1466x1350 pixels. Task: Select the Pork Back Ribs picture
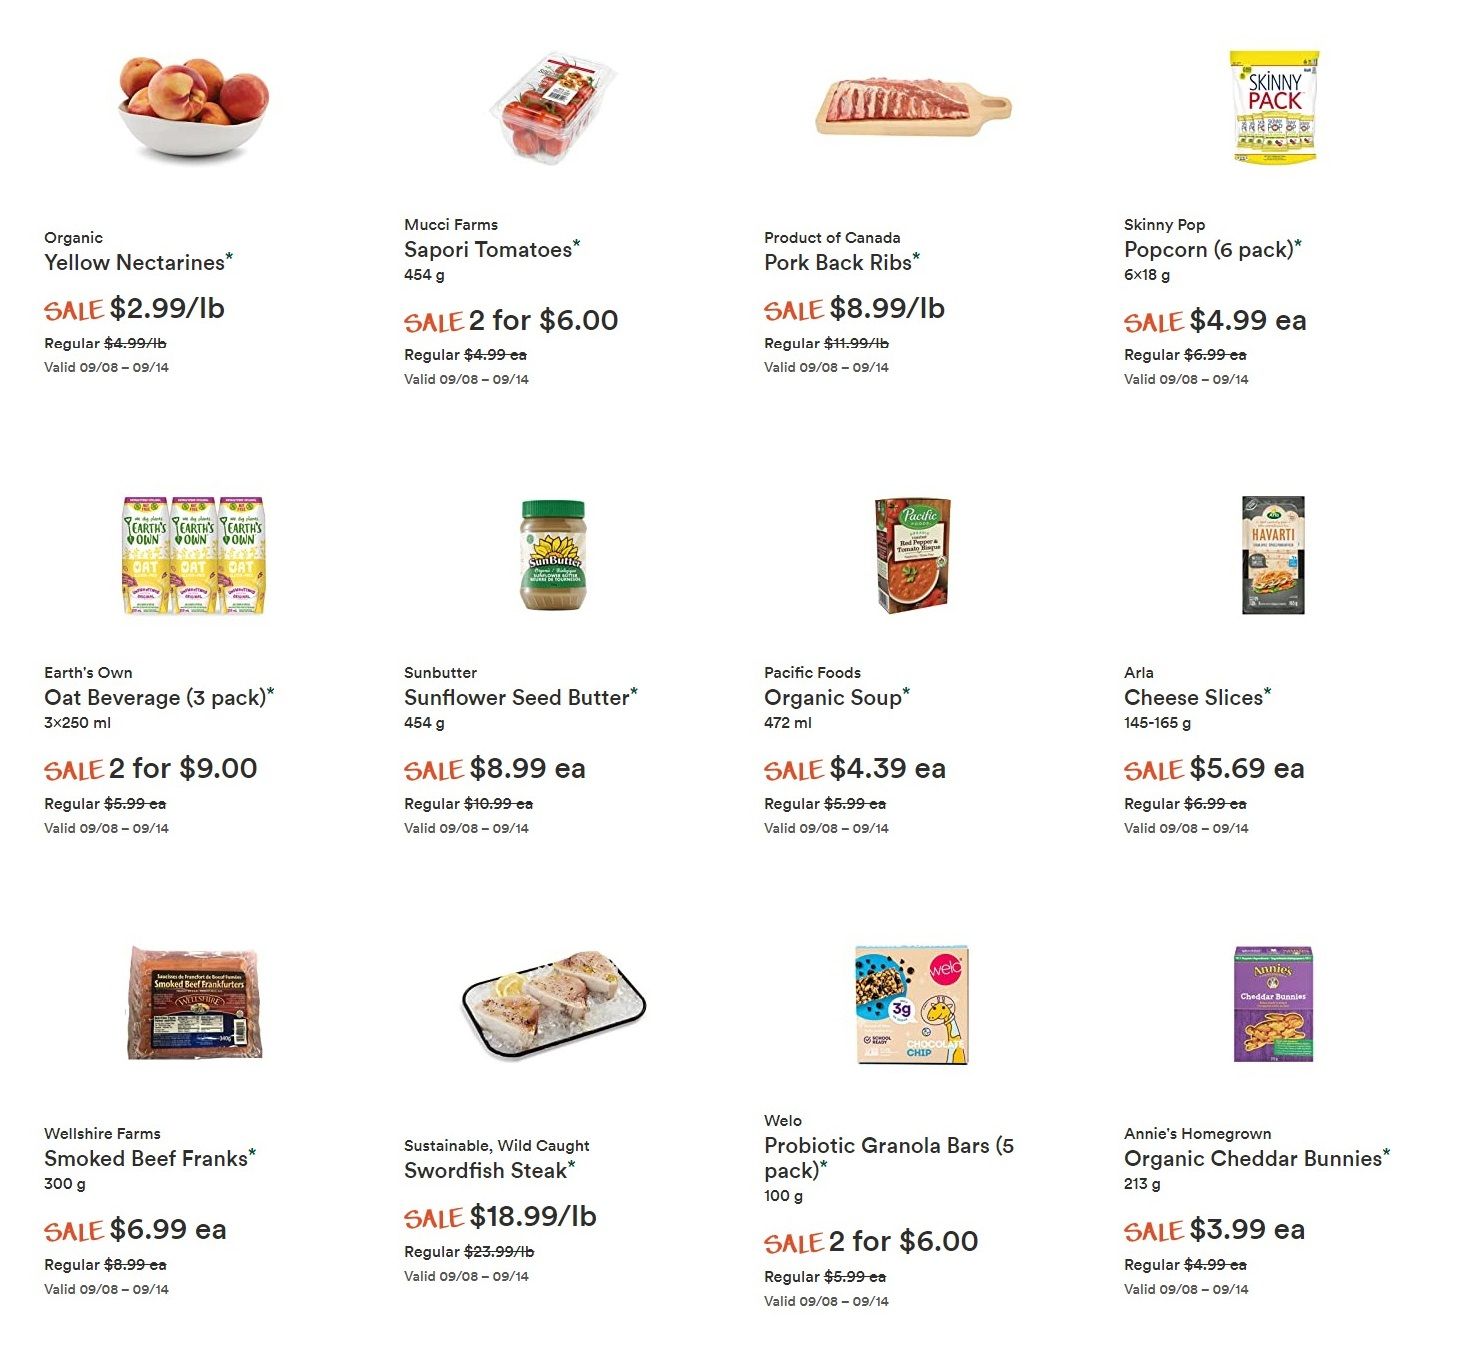click(x=913, y=107)
